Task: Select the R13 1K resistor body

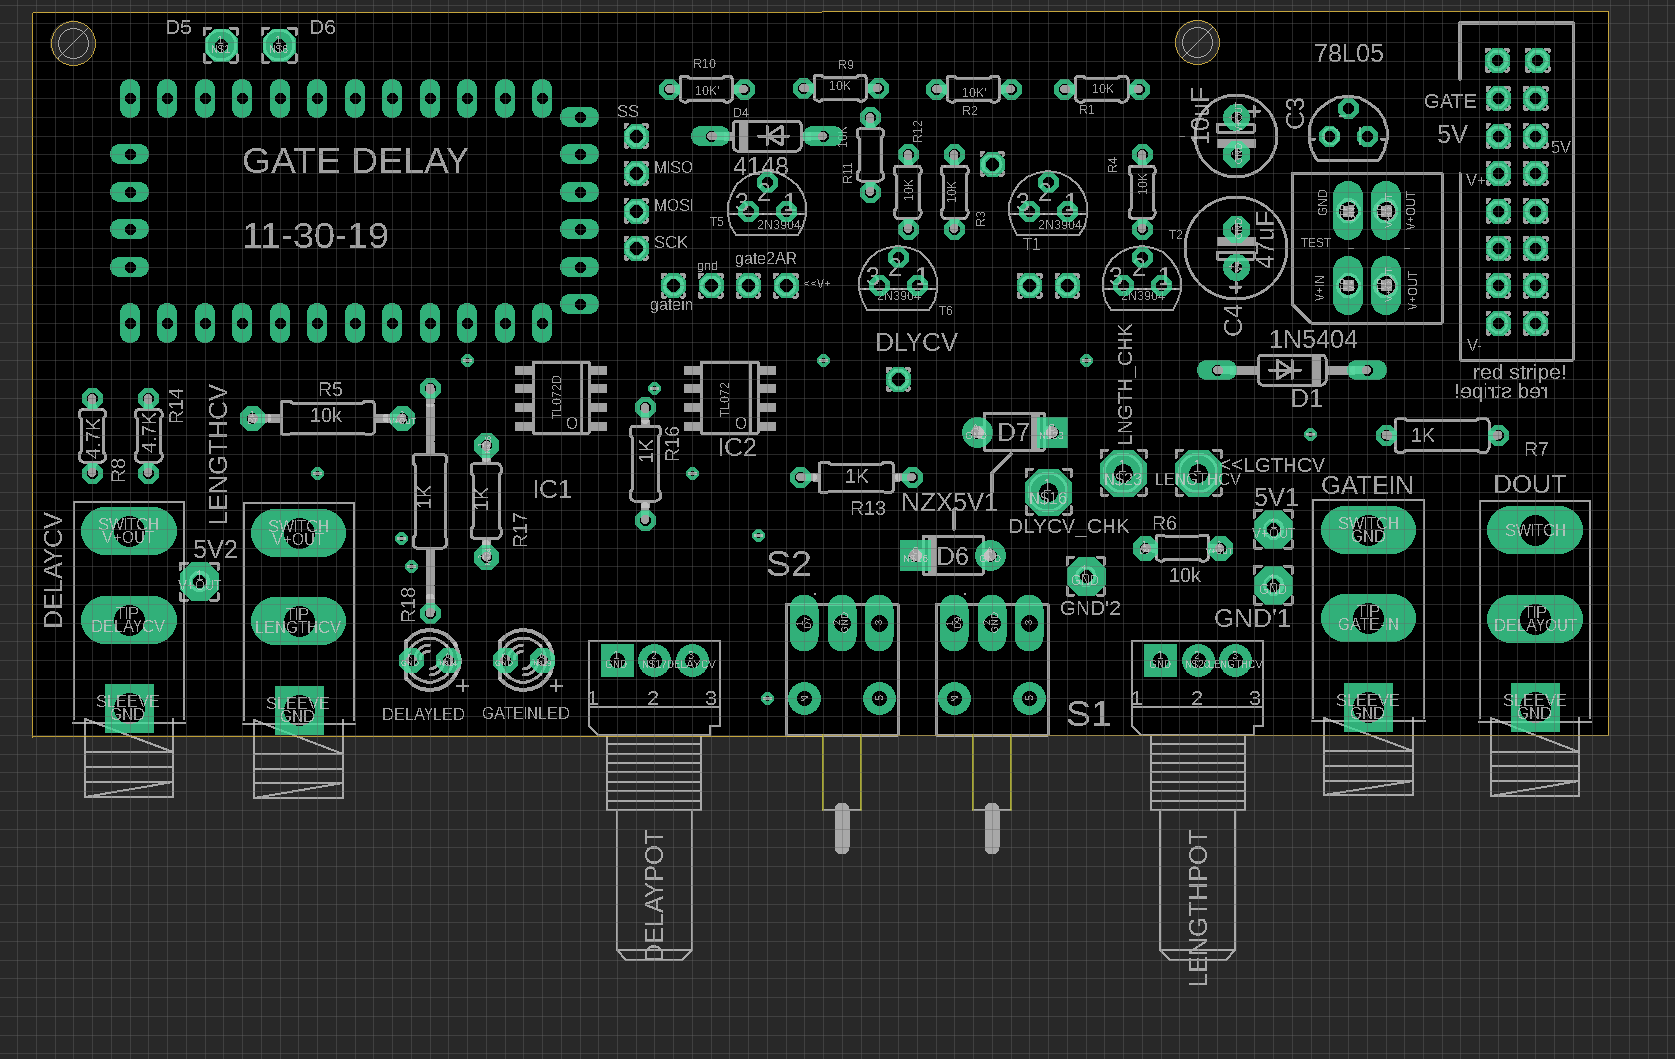Action: pos(856,477)
